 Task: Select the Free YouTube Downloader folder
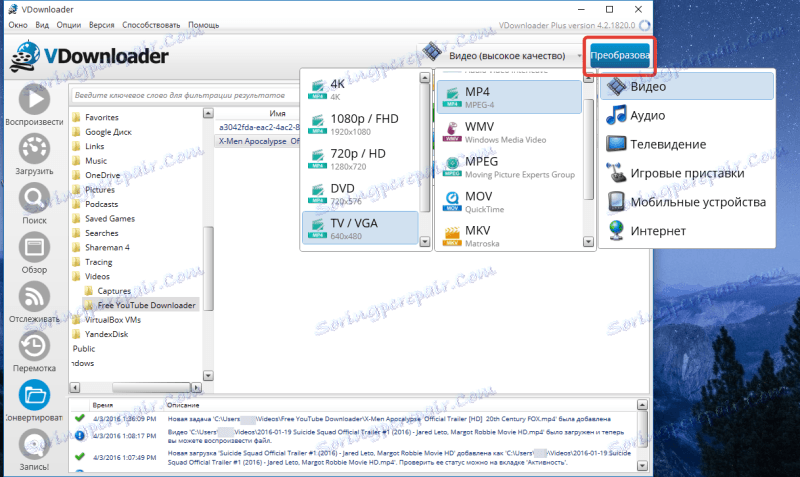pos(146,305)
